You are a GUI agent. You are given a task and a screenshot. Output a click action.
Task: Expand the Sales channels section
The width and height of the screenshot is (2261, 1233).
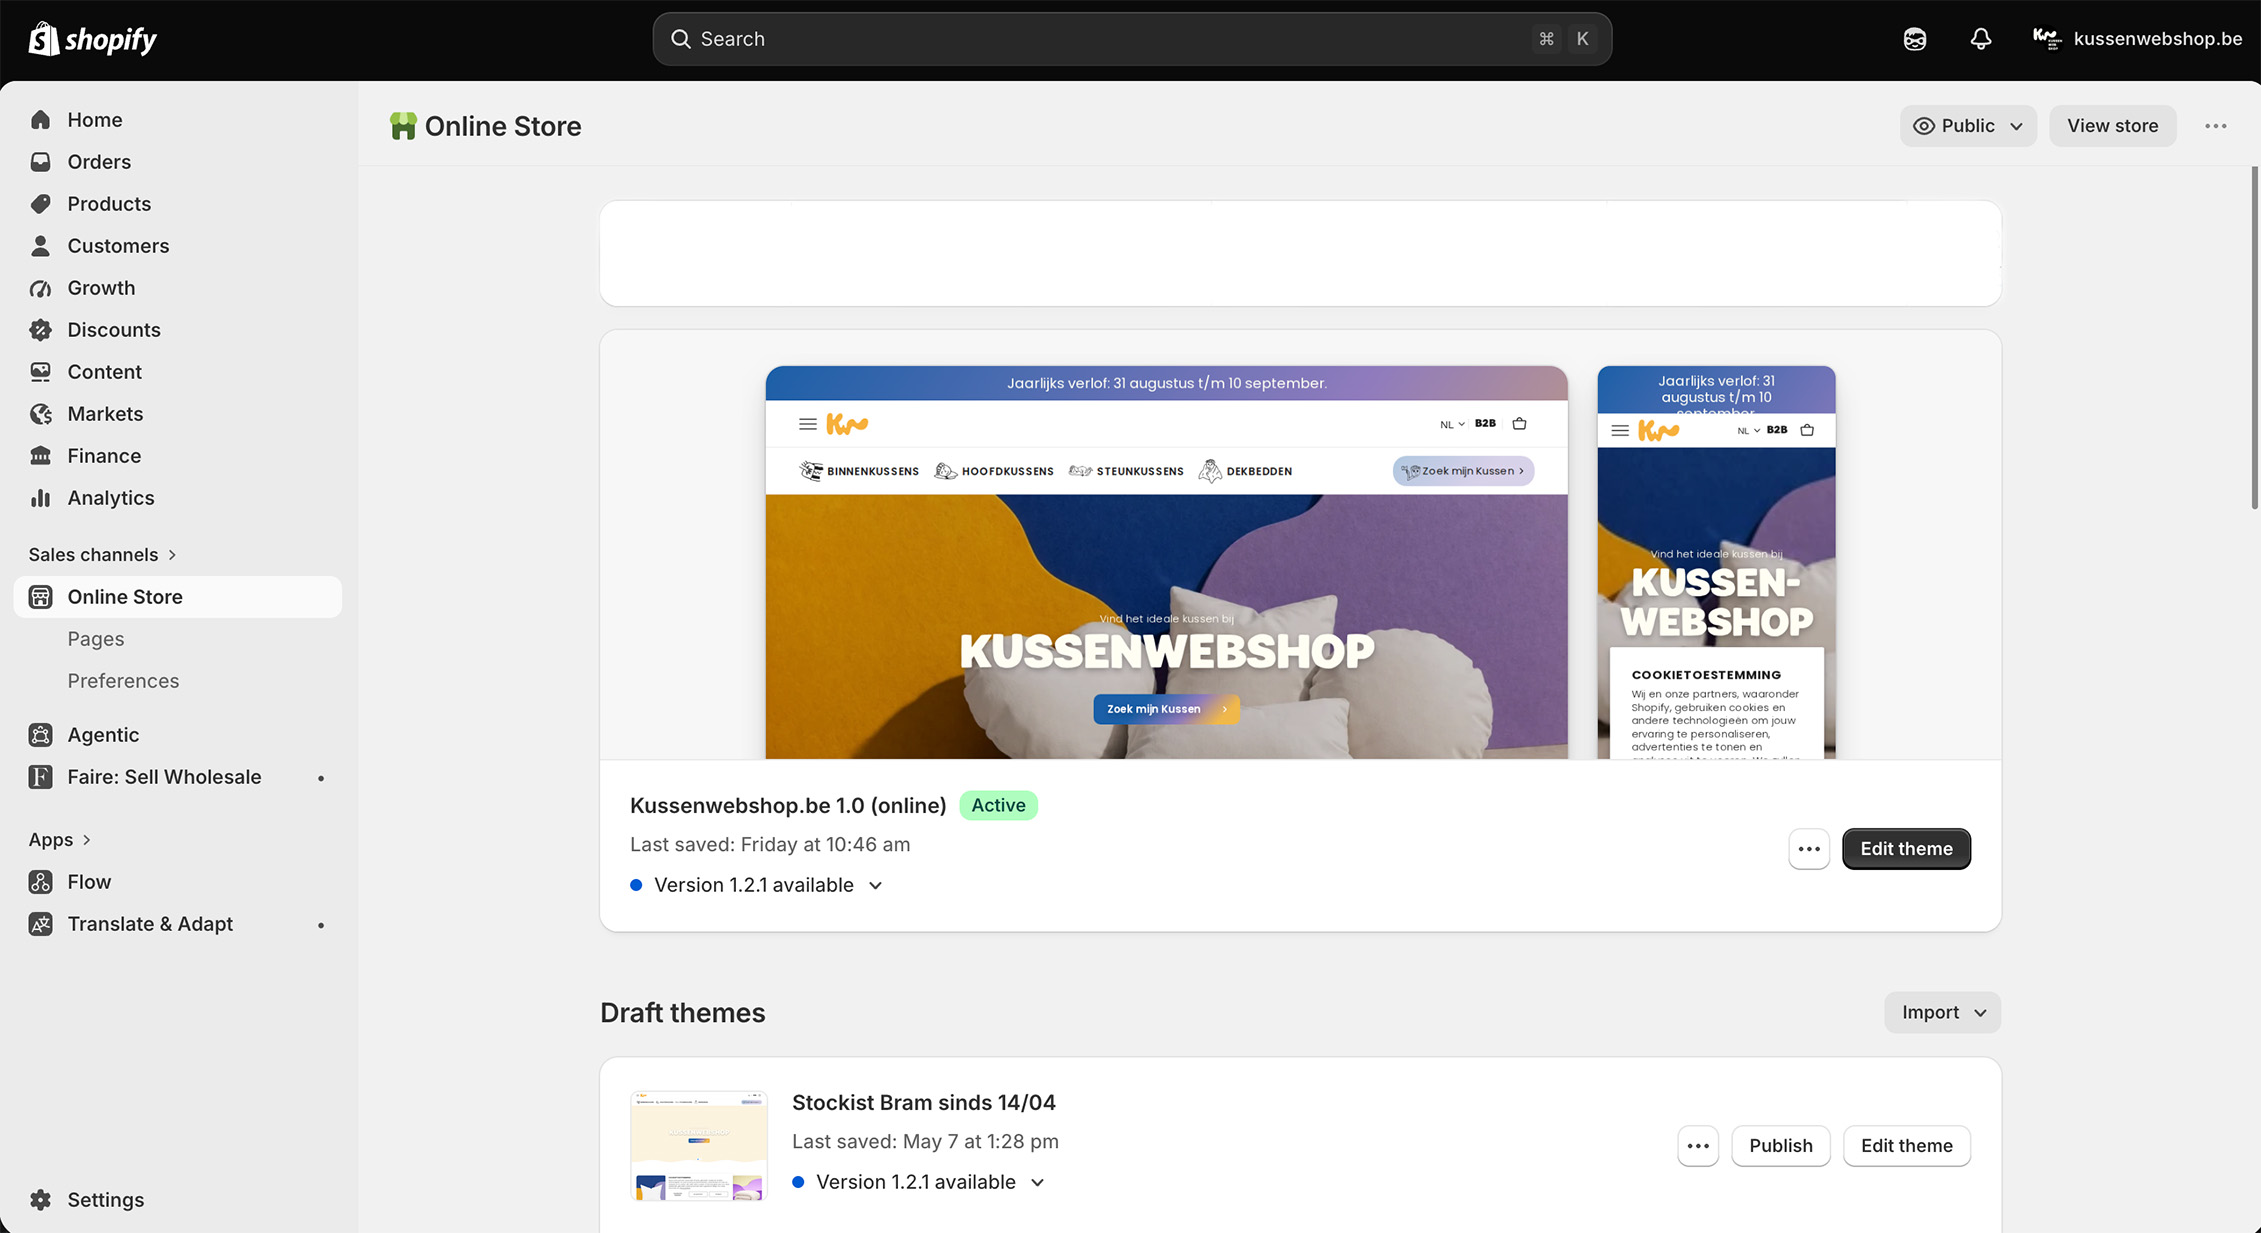click(x=102, y=555)
